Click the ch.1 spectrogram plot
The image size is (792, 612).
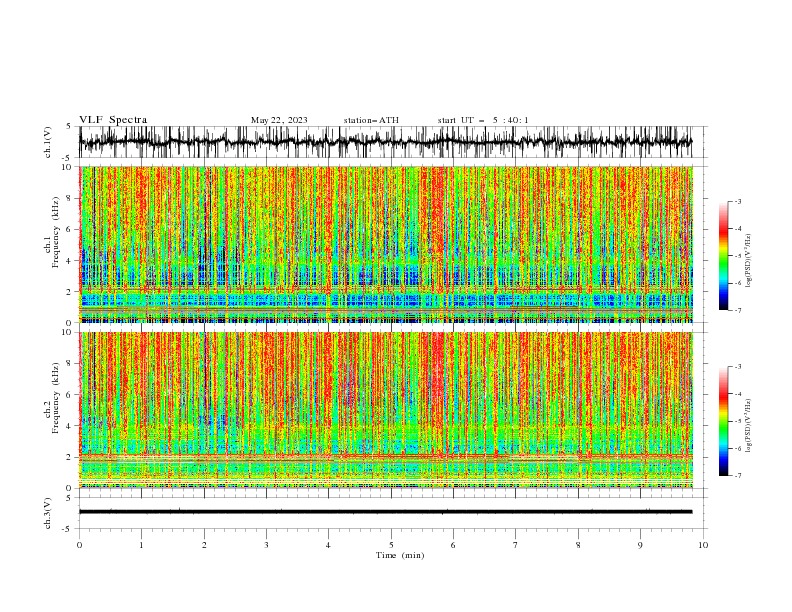click(386, 244)
